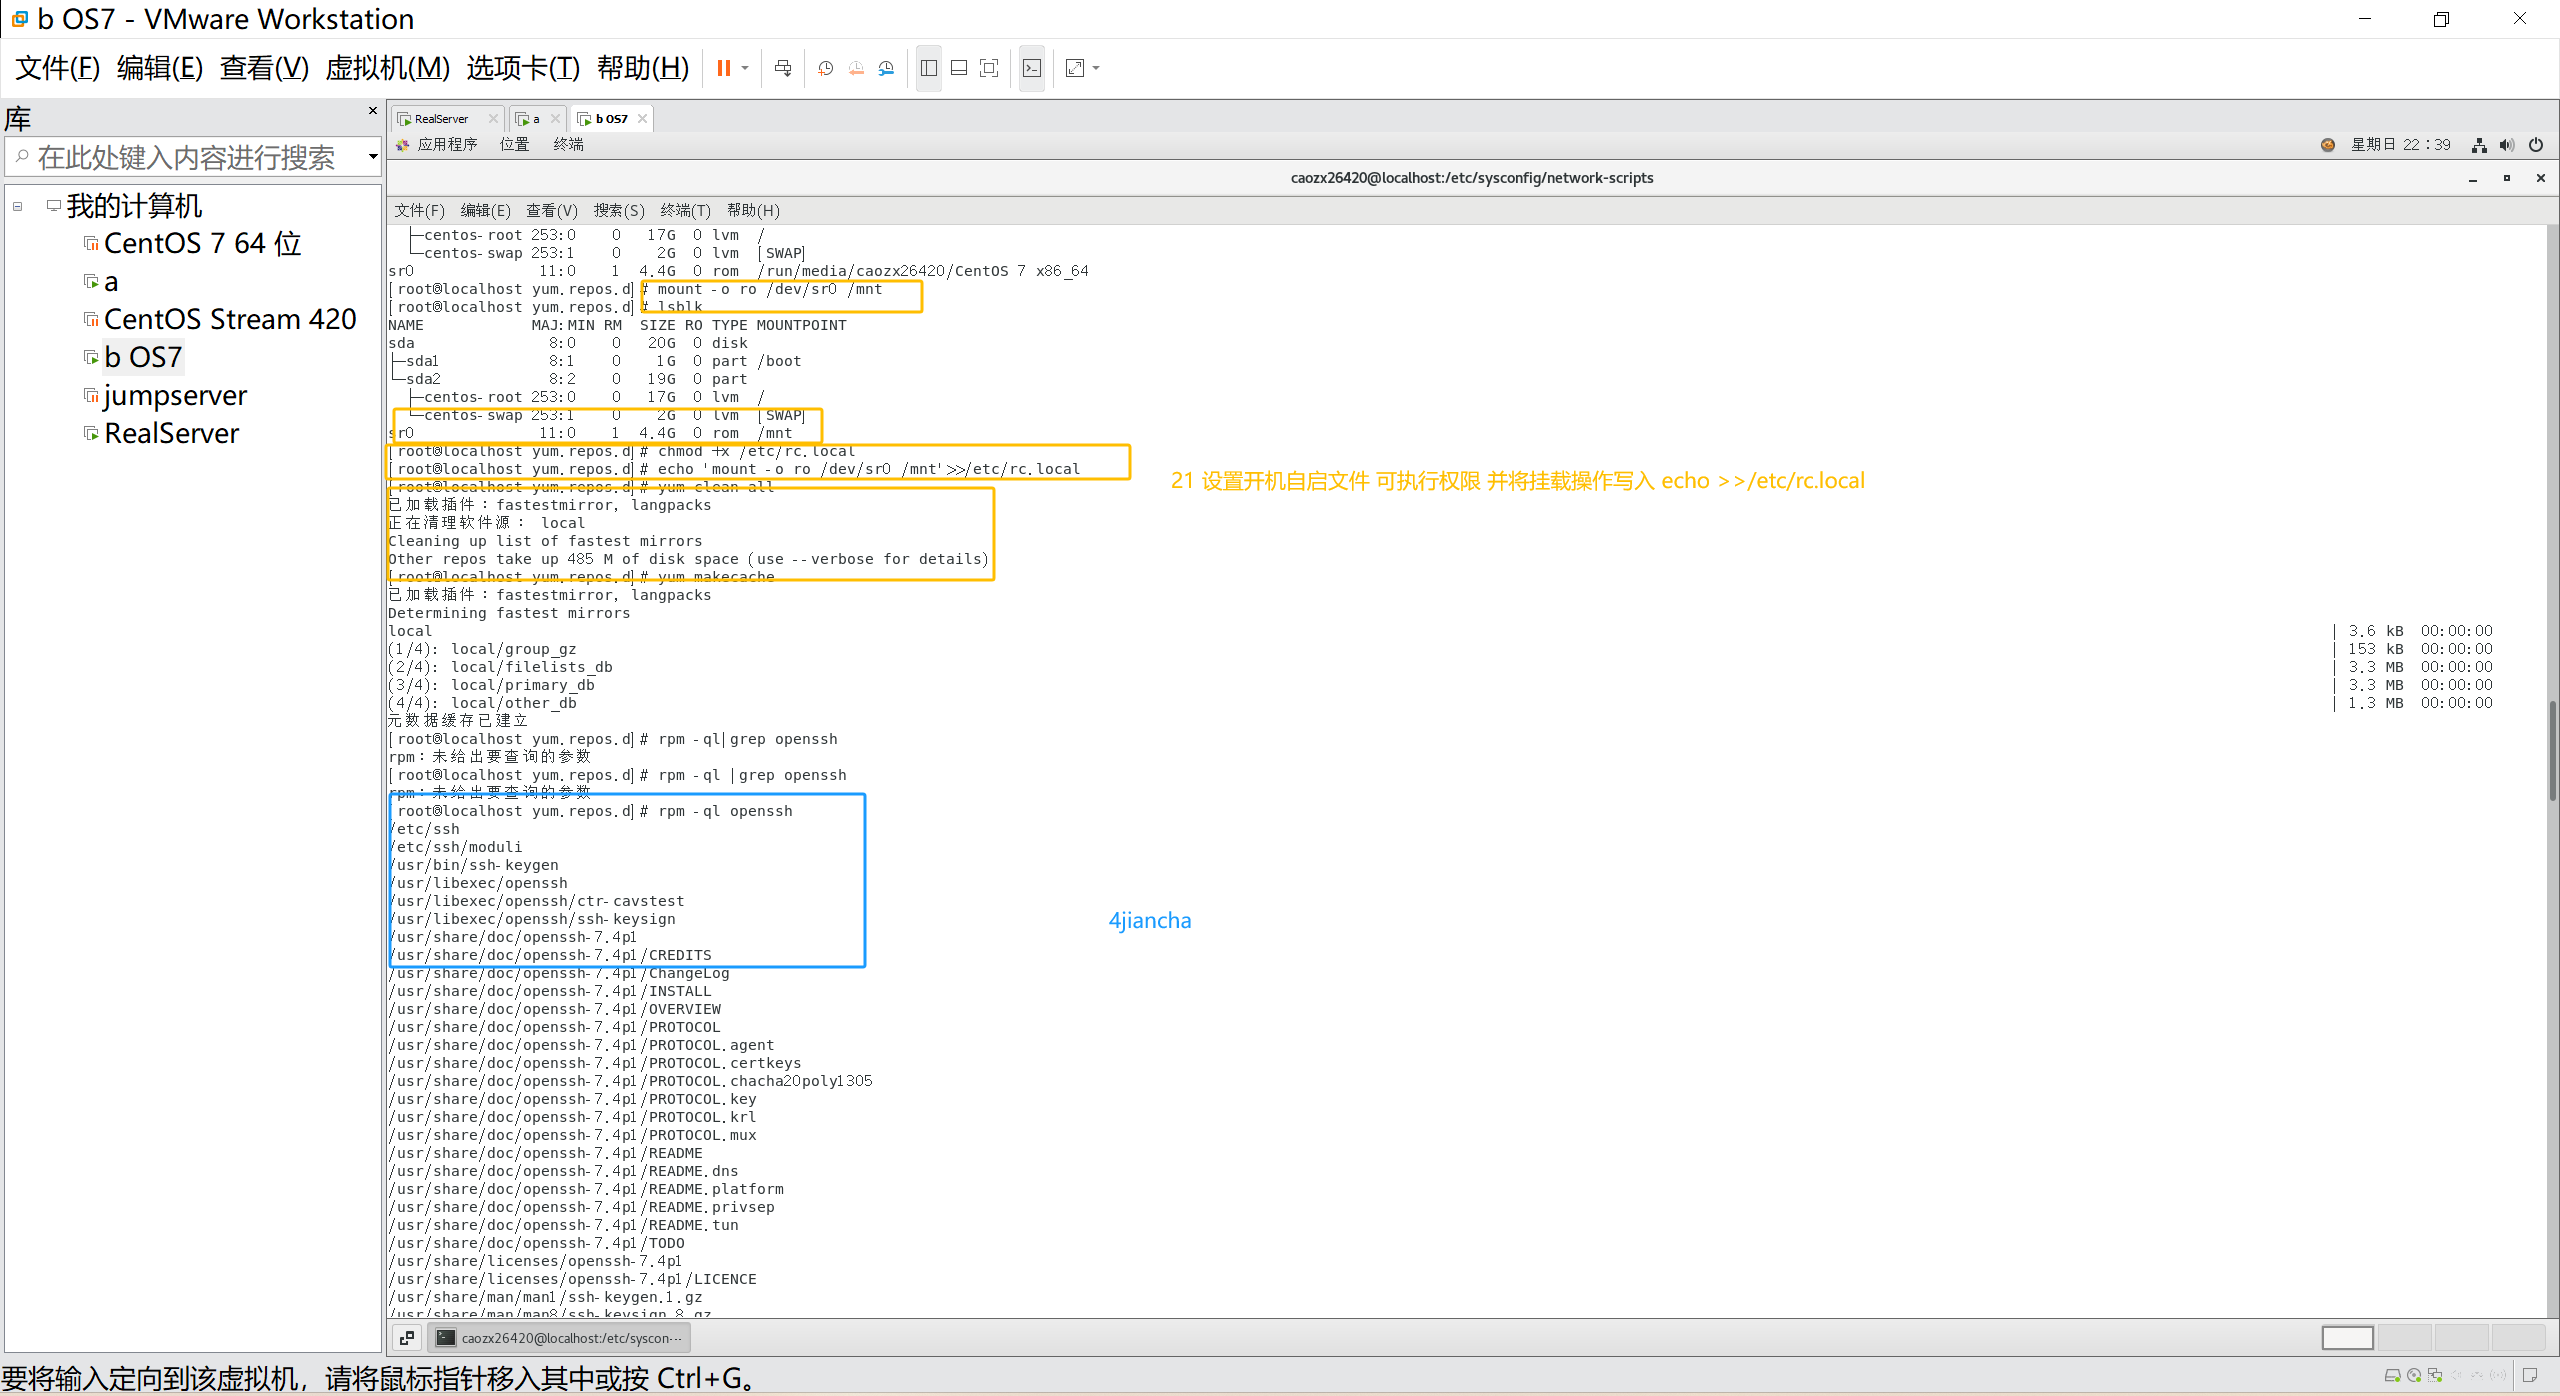Click the orange pause VM button

tap(723, 68)
